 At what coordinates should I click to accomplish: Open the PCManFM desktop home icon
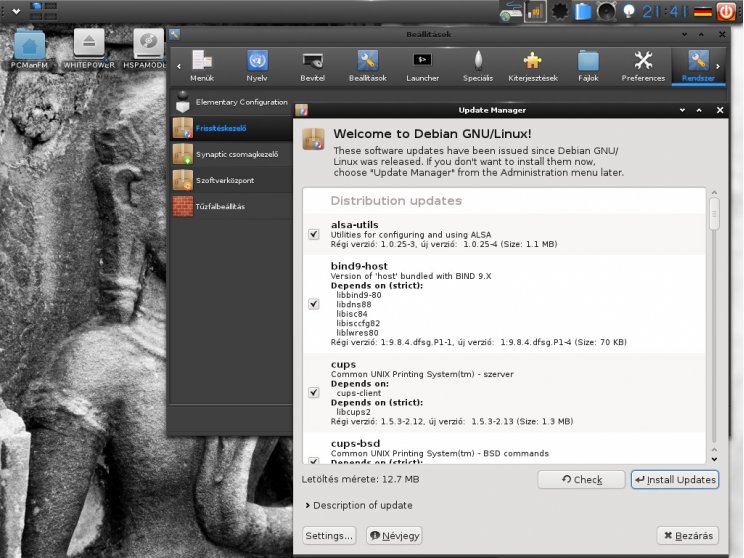pyautogui.click(x=29, y=49)
